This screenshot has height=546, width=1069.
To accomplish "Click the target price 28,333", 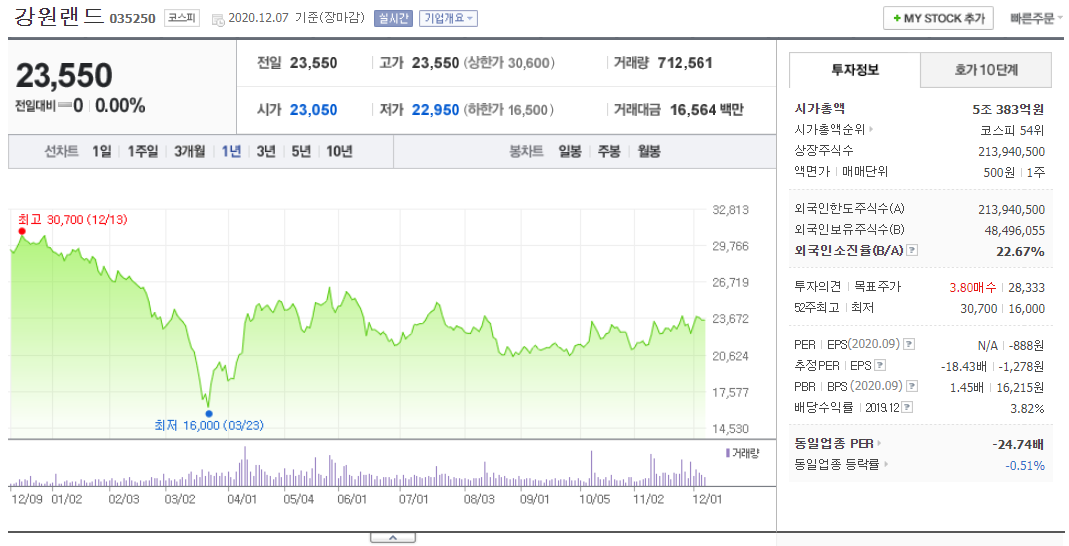I will pos(1027,288).
